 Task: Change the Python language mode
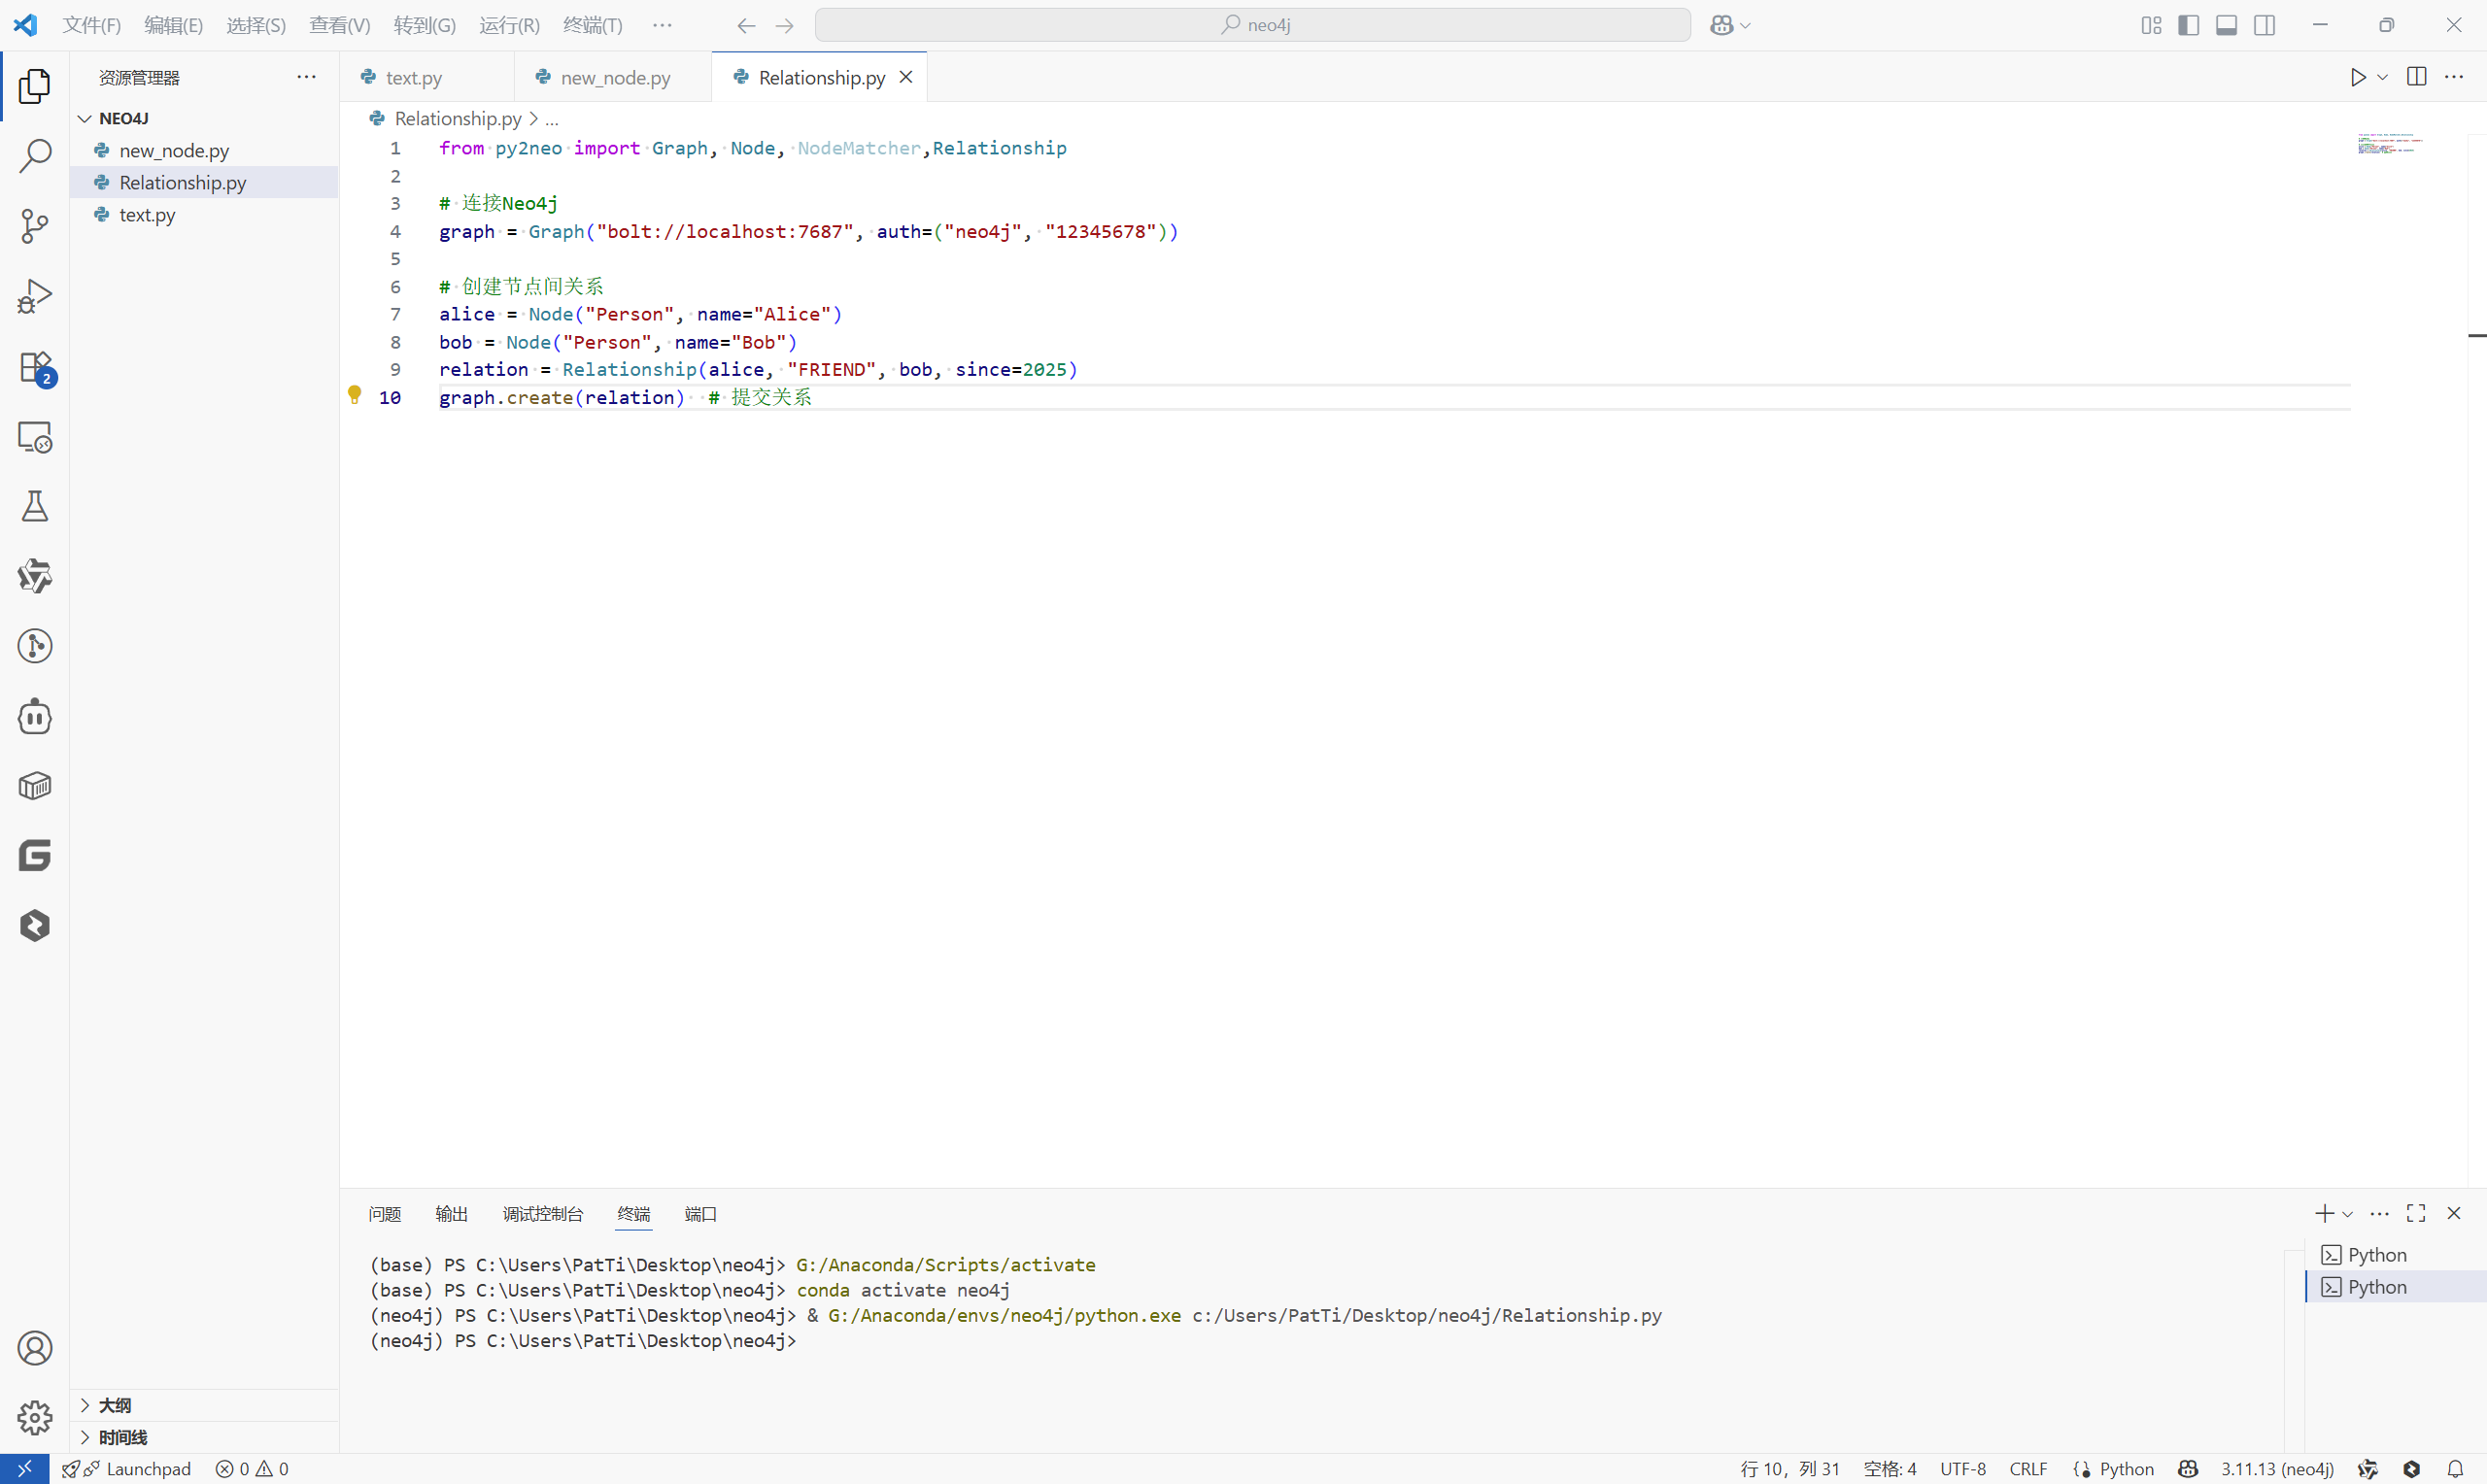tap(2126, 1468)
